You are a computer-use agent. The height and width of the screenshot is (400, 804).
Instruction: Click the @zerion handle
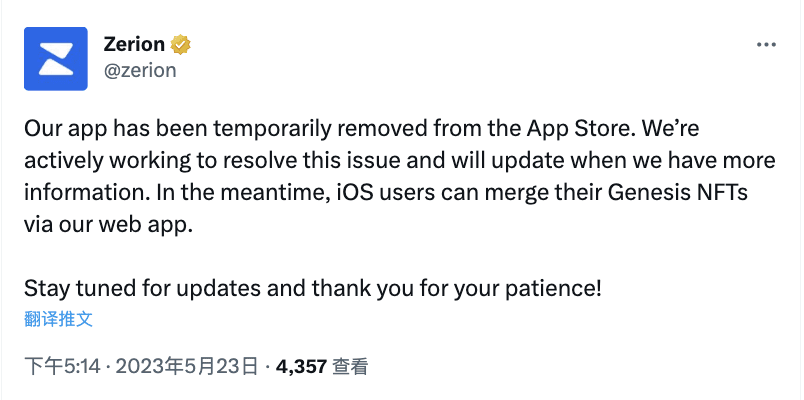(140, 70)
